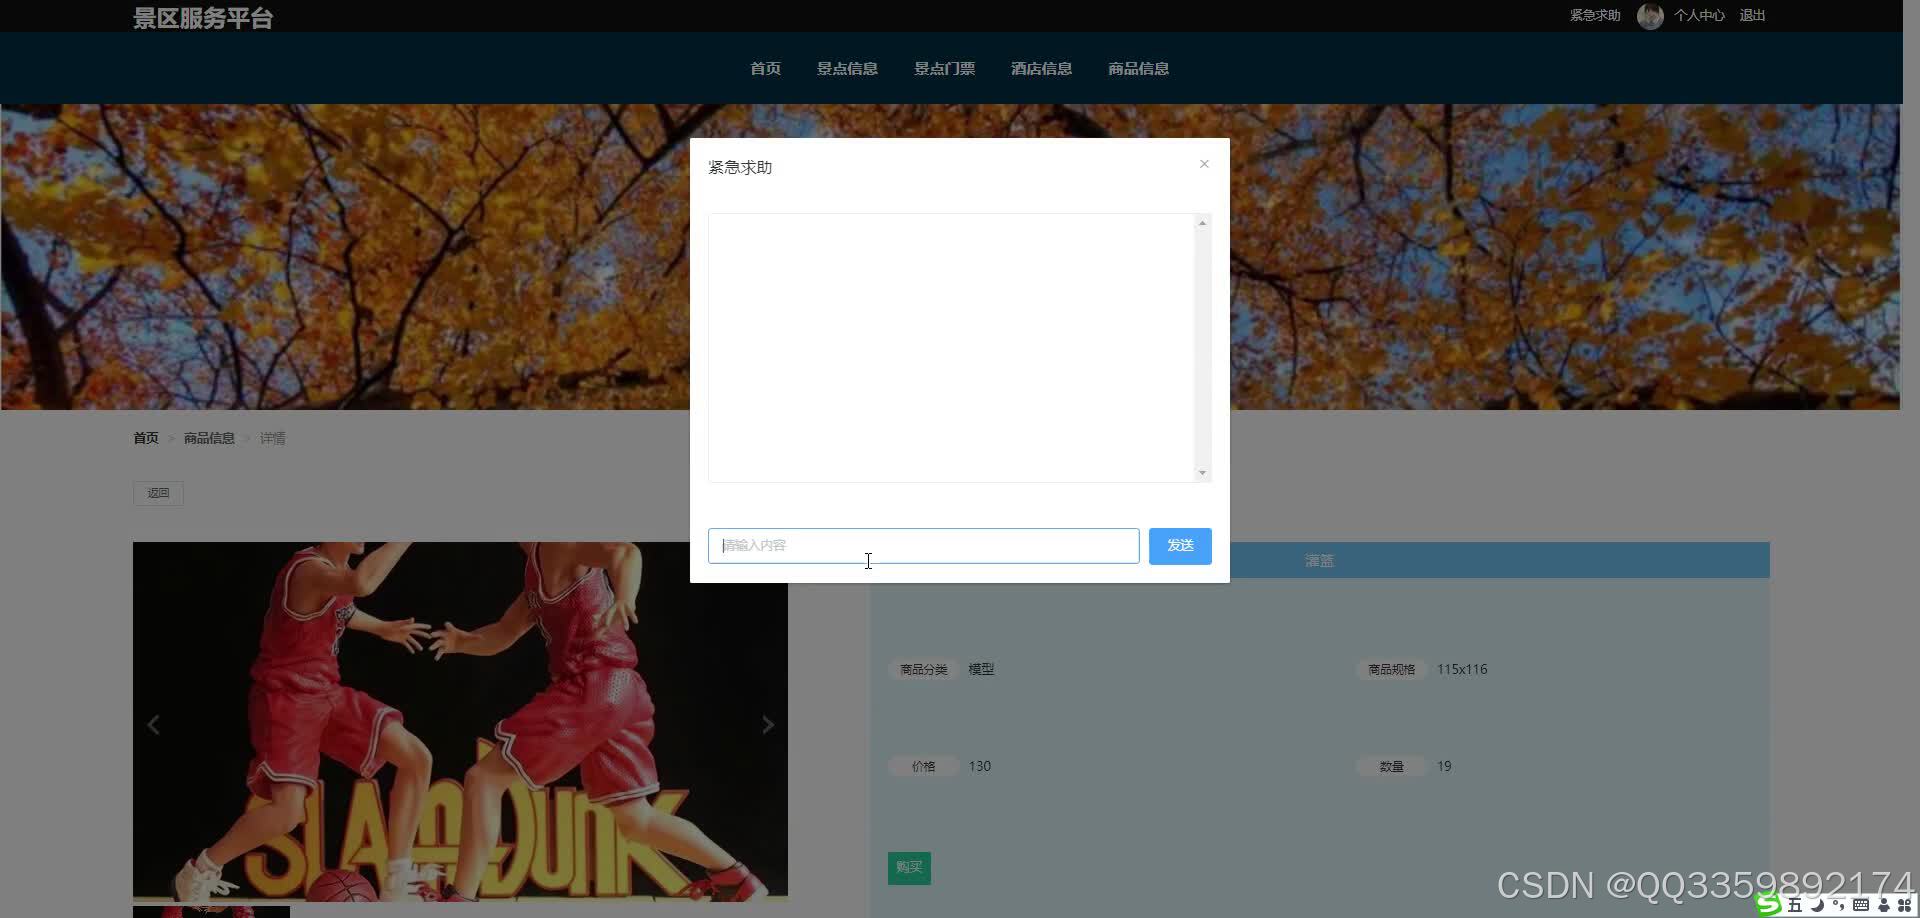Click the 价格 label
Screen dimensions: 1920x918
[x=923, y=766]
